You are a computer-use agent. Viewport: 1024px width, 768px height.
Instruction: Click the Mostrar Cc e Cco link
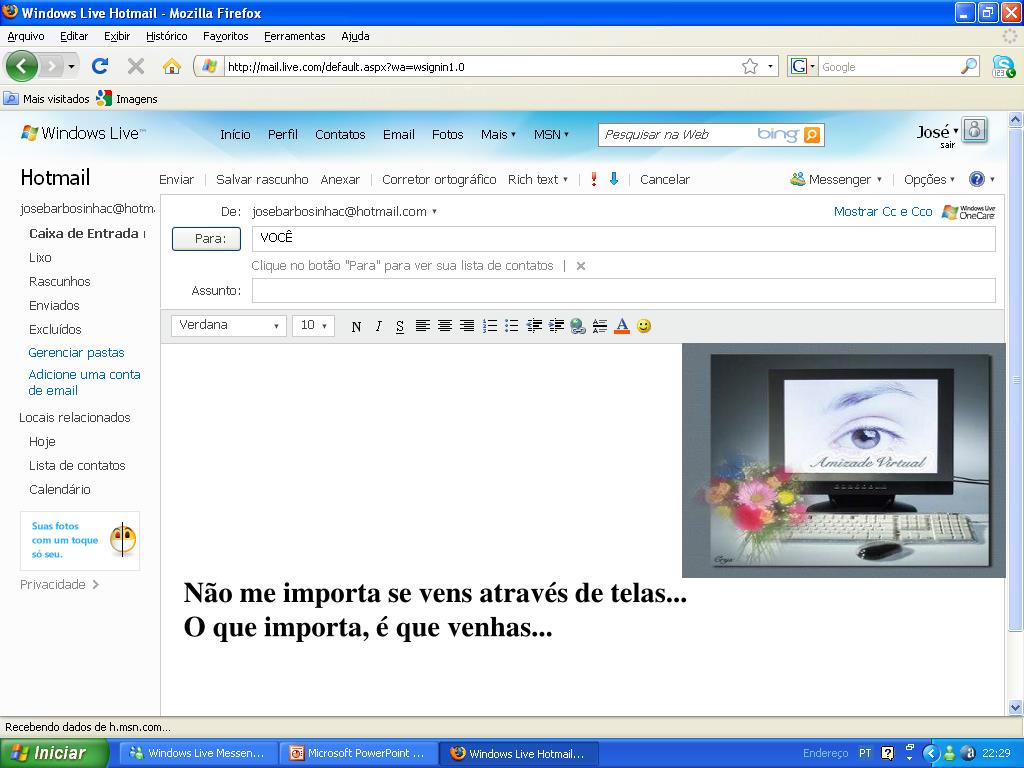[883, 212]
